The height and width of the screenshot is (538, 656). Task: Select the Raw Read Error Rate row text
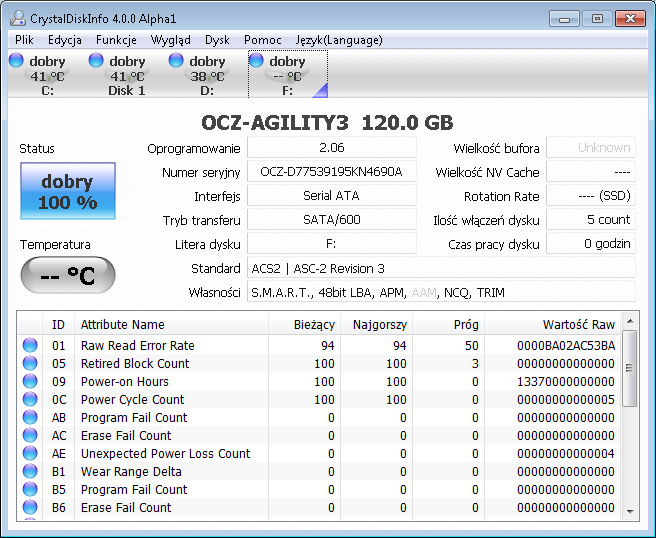[x=138, y=346]
